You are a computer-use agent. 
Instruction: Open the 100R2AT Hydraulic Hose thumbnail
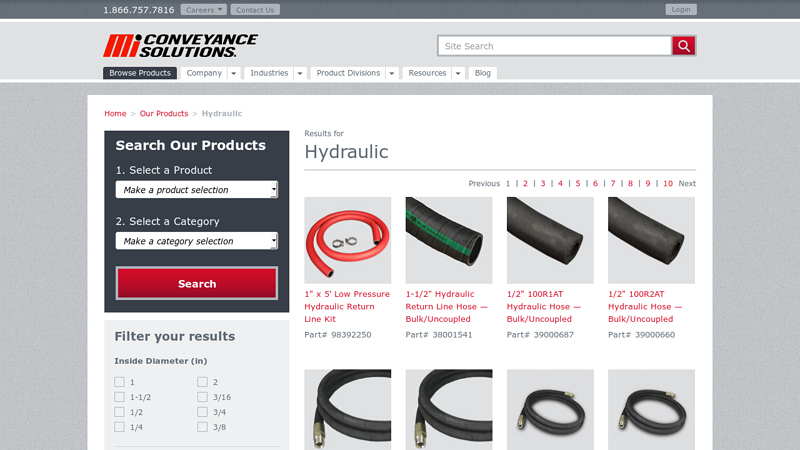(652, 240)
